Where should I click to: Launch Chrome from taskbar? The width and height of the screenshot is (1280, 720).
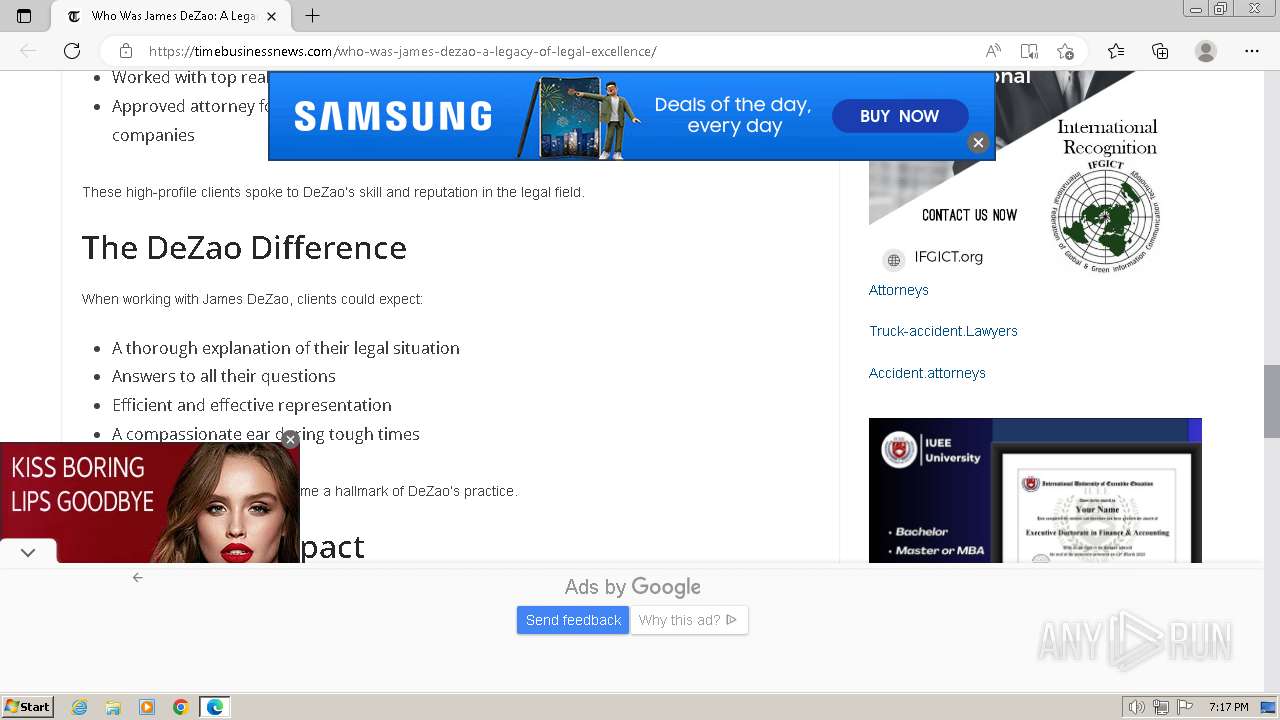181,707
